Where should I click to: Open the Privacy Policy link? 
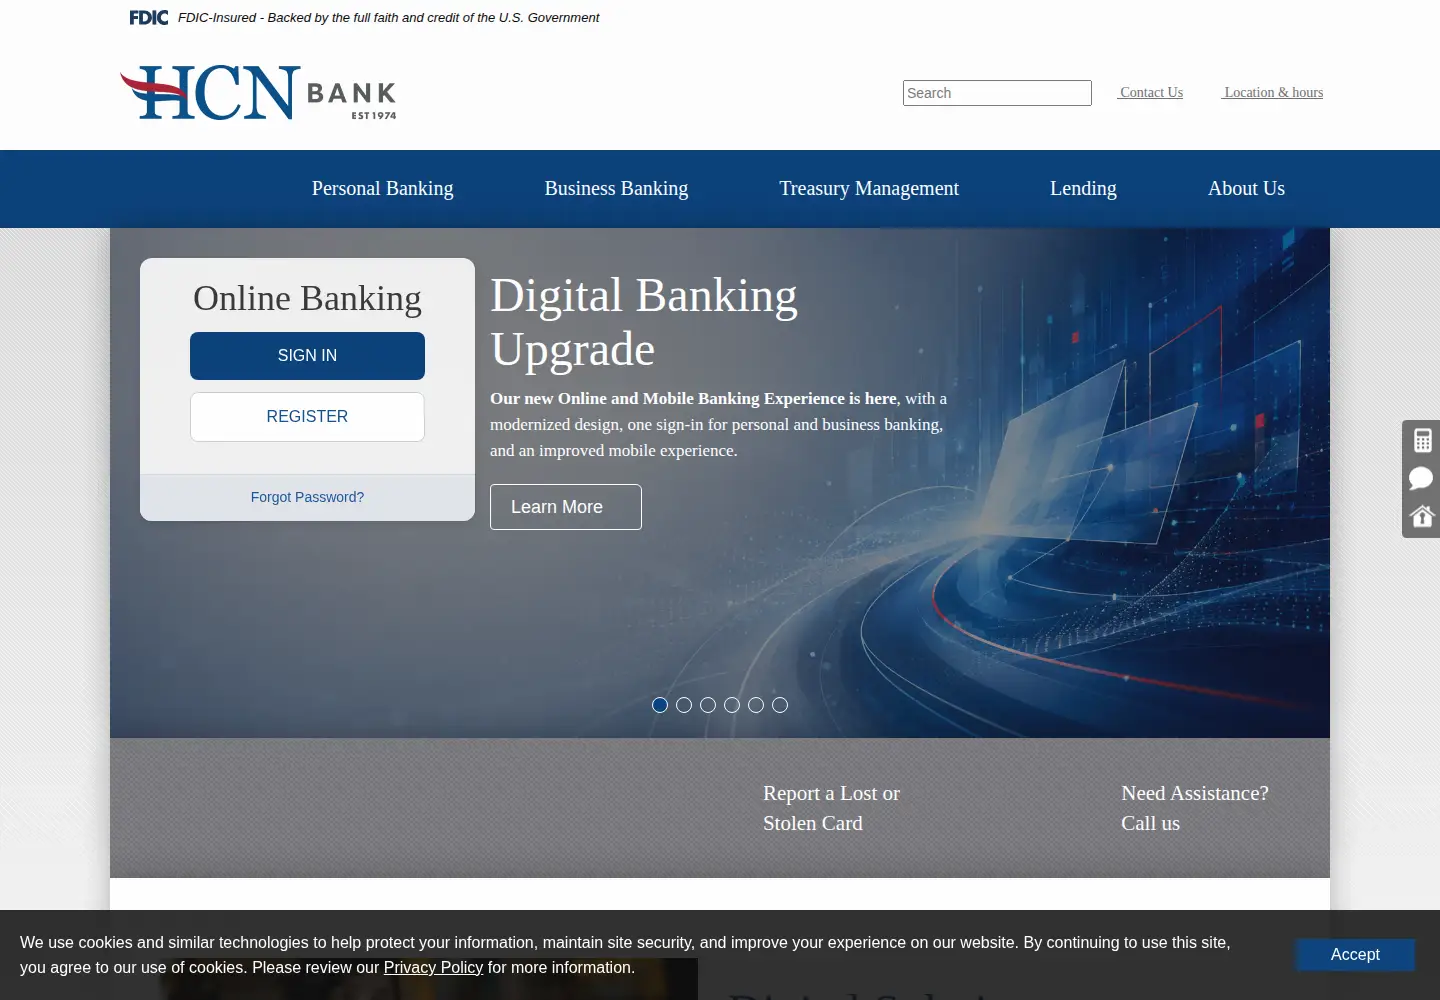point(433,968)
